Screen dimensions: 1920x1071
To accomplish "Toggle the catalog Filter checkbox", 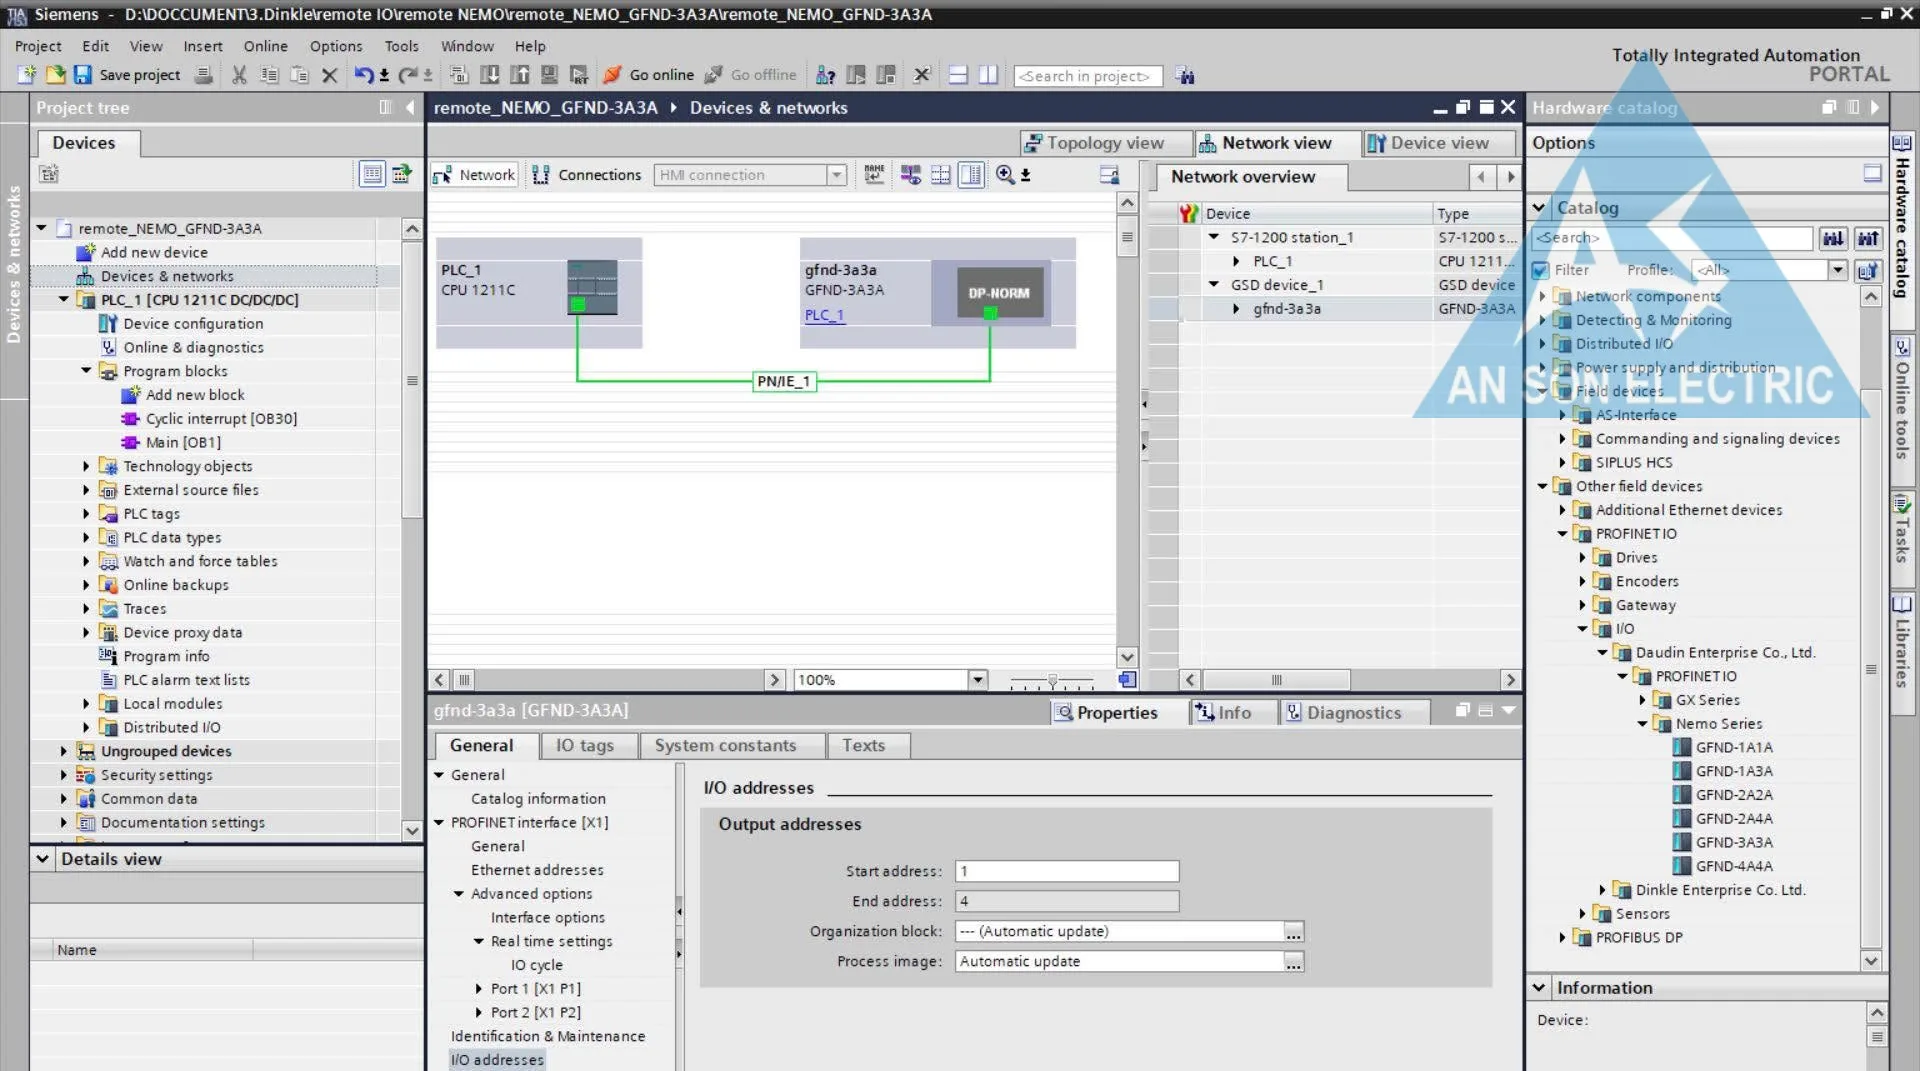I will 1541,270.
